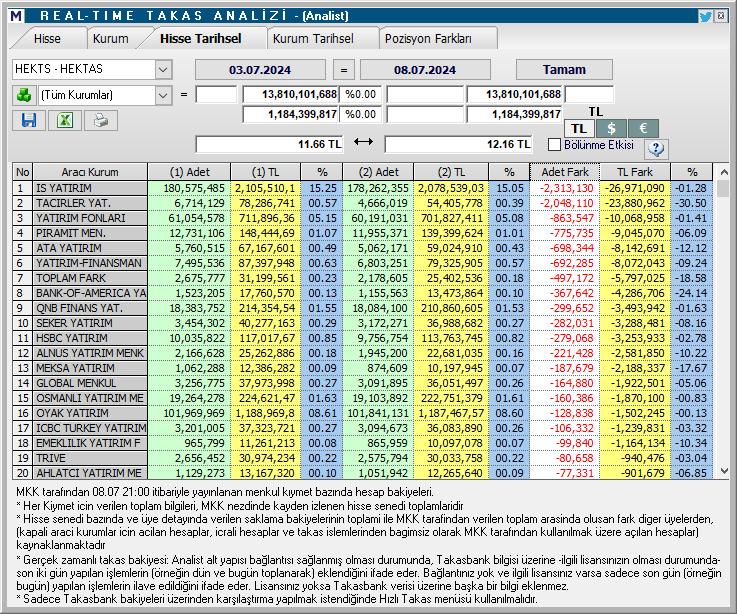This screenshot has height=614, width=737.
Task: Open the (Tüm Kurumlar) institutions dropdown
Action: point(163,95)
